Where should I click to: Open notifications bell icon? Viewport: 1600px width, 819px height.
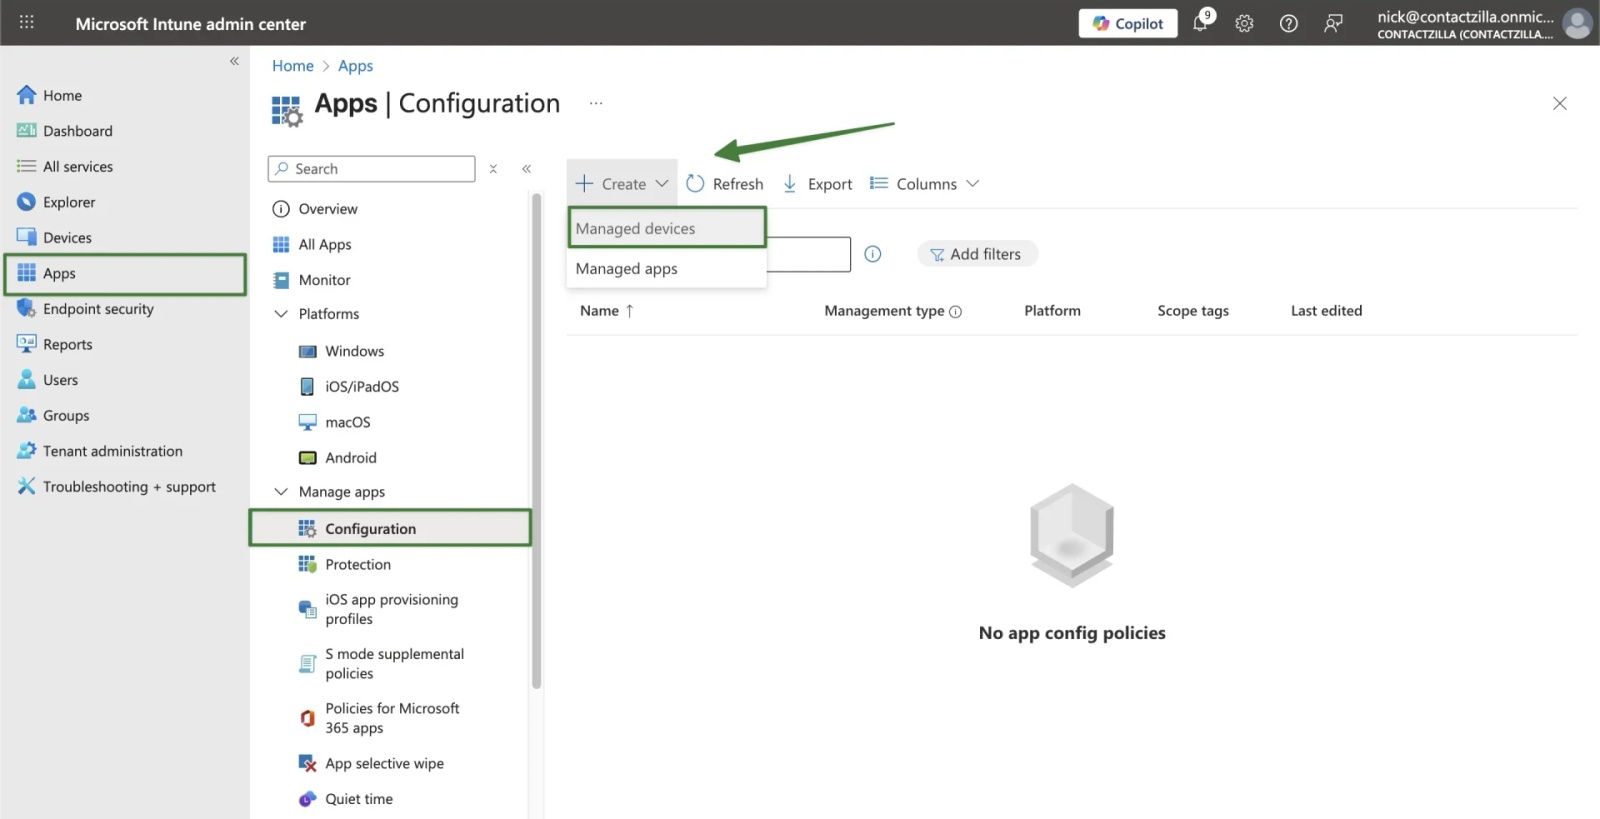(x=1201, y=23)
